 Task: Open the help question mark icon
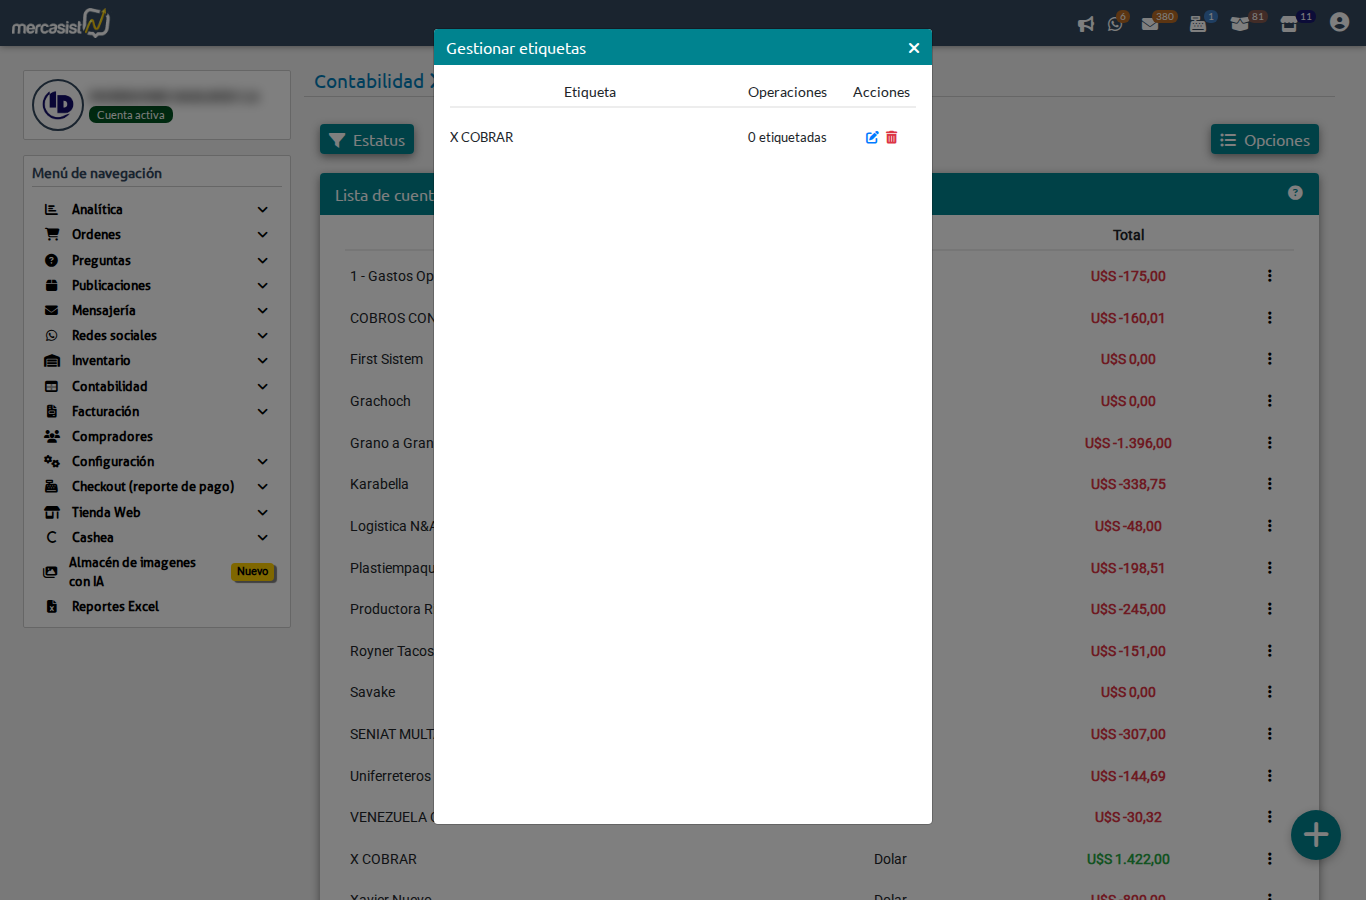coord(1295,193)
